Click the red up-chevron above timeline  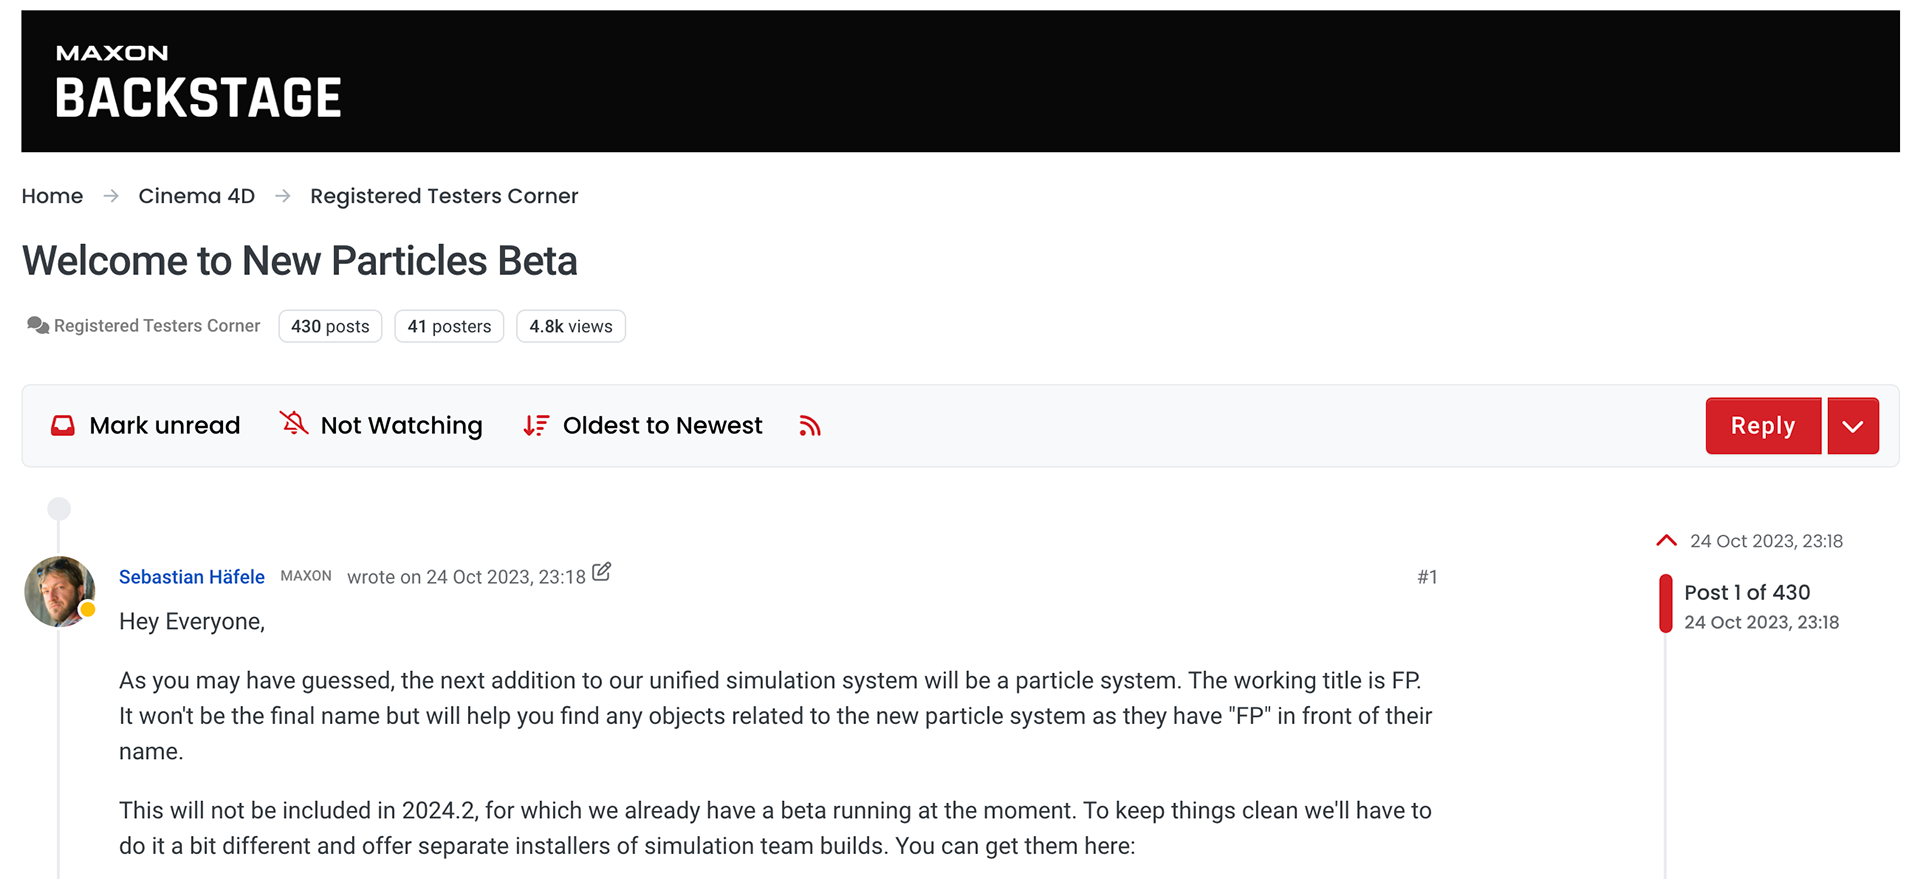(x=1666, y=541)
